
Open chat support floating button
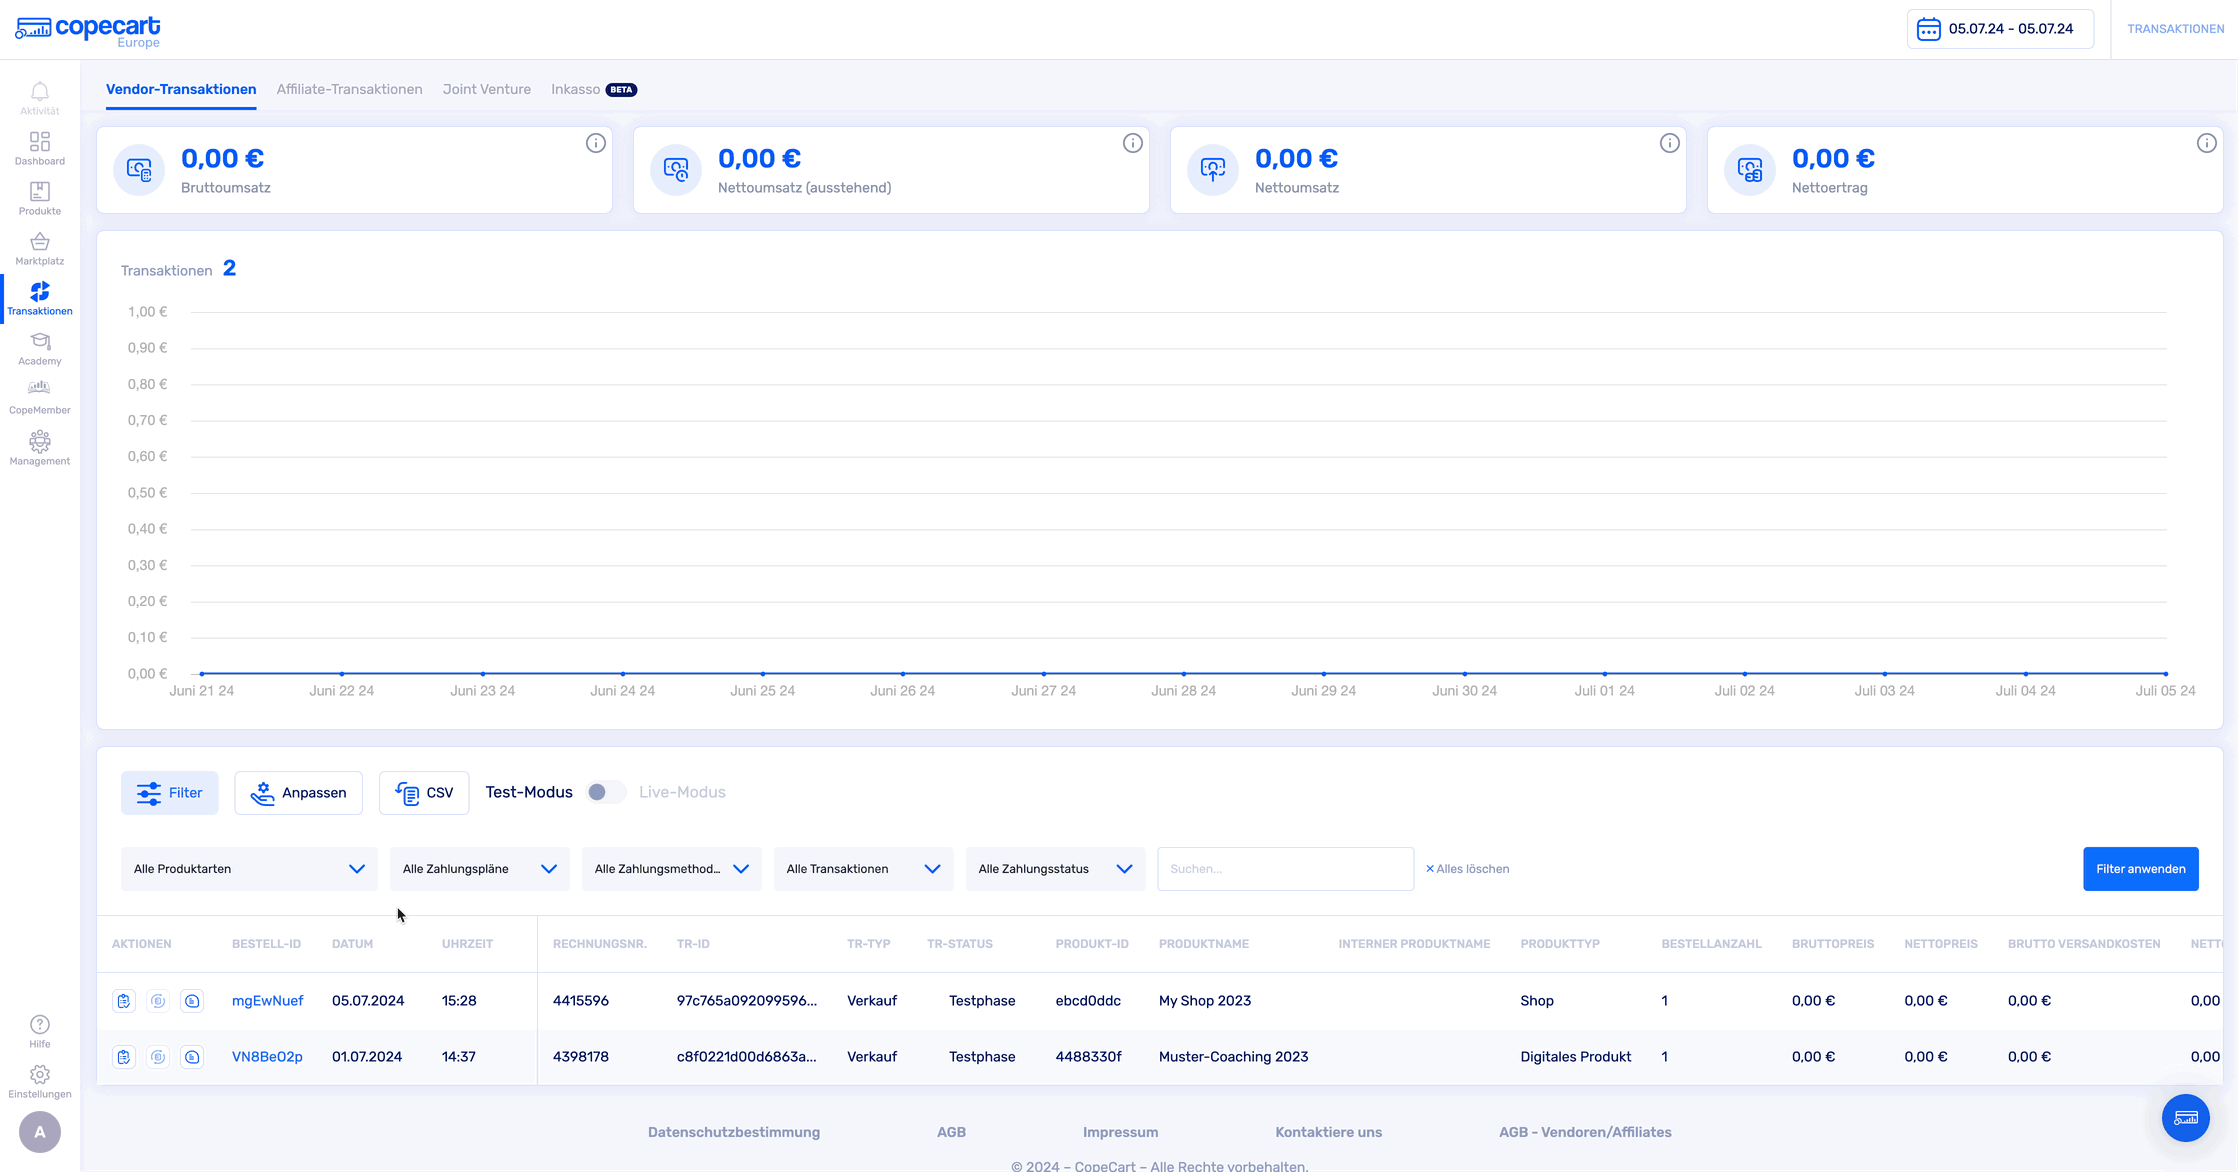coord(2185,1117)
